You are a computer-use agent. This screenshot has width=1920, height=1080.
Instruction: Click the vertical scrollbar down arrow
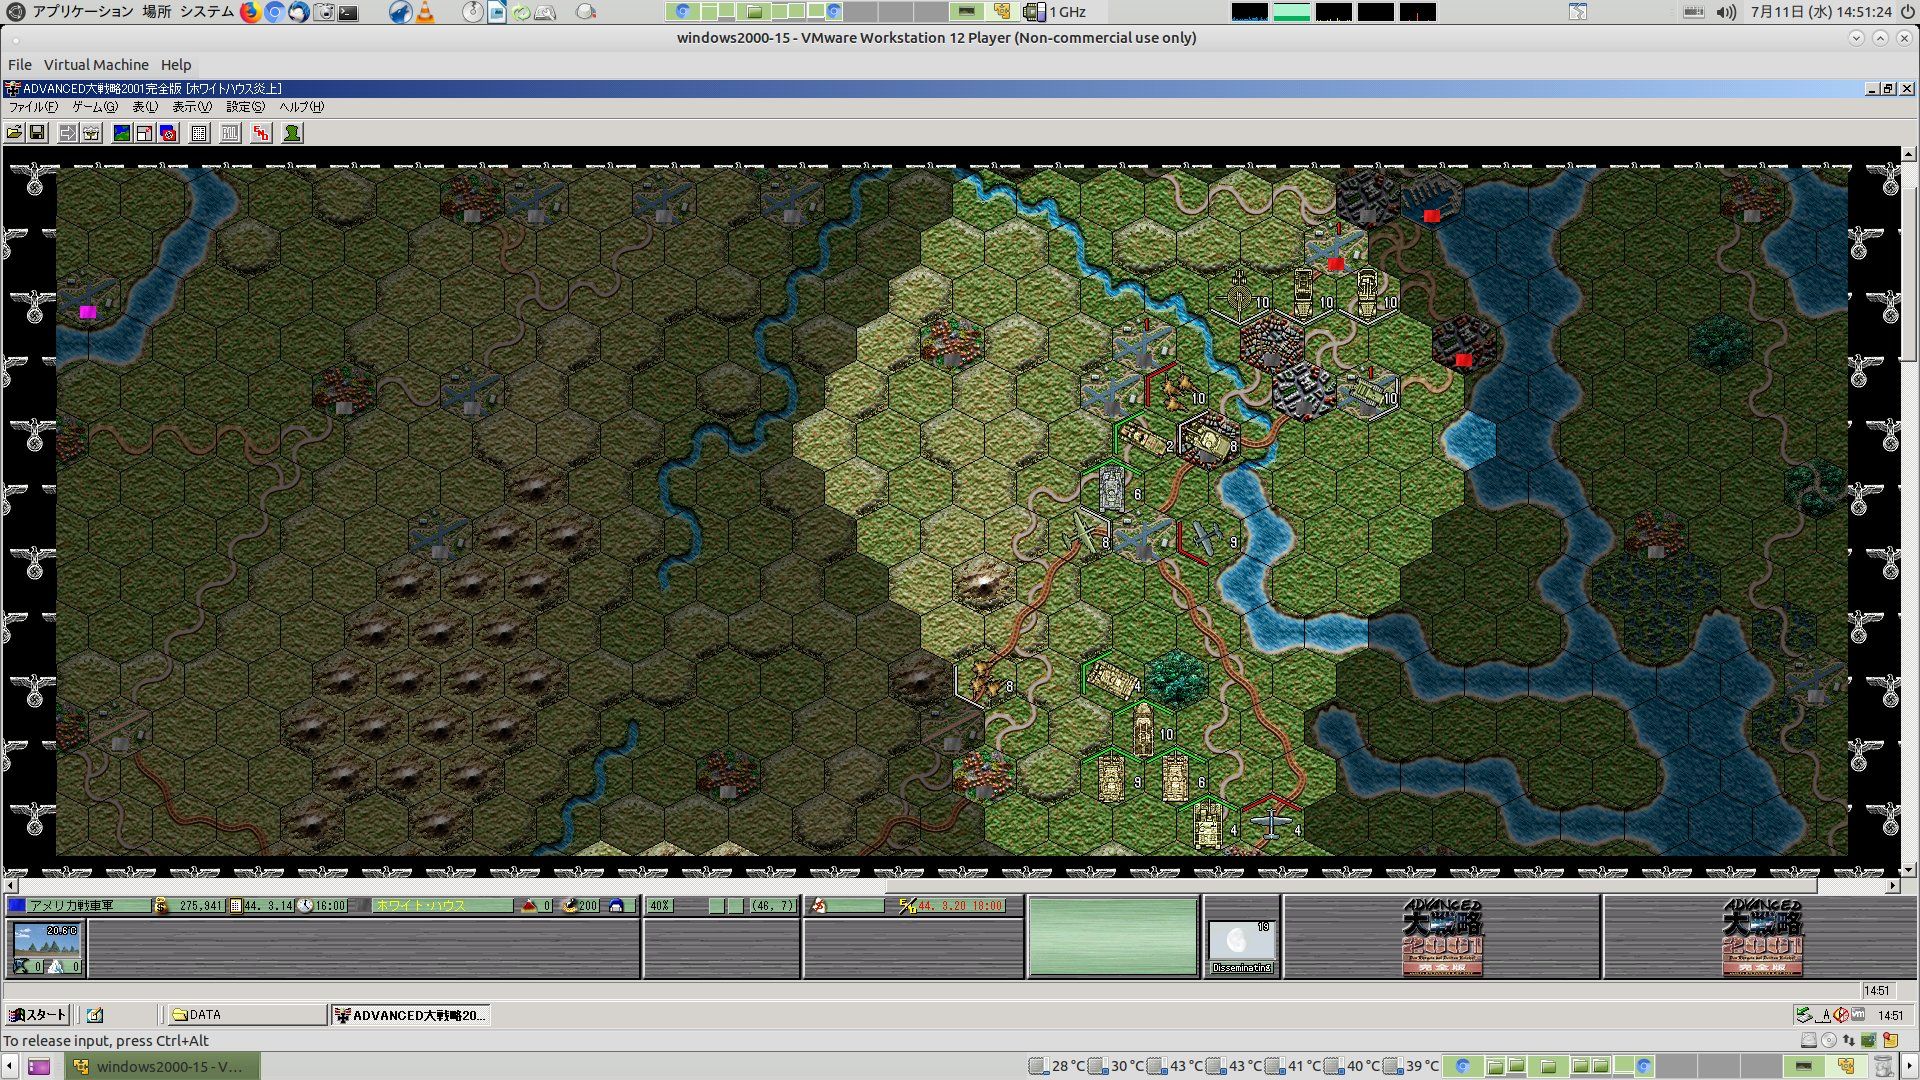pos(1908,870)
